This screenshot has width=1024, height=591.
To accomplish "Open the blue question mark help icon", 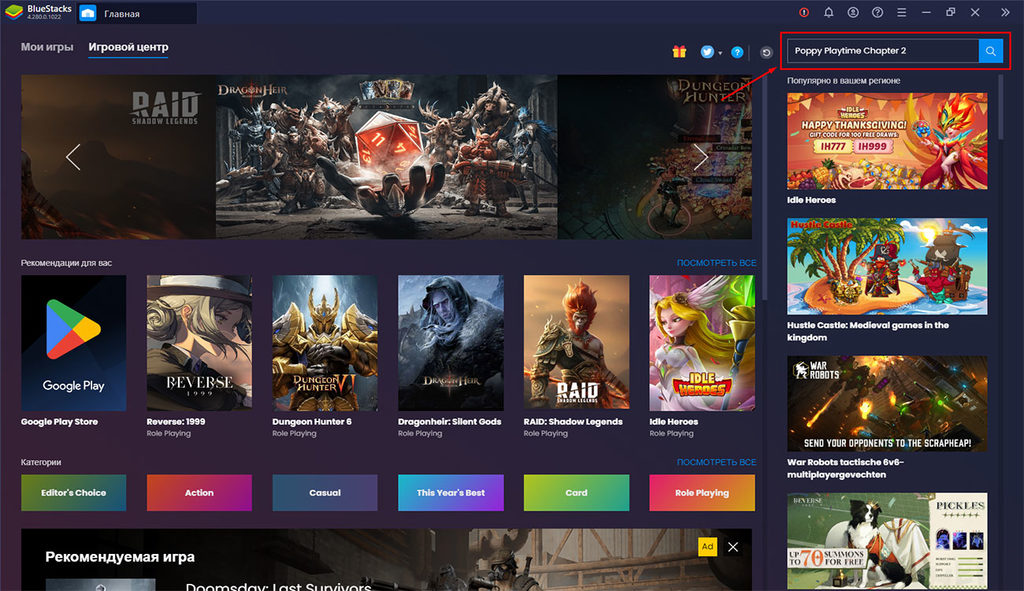I will coord(737,52).
